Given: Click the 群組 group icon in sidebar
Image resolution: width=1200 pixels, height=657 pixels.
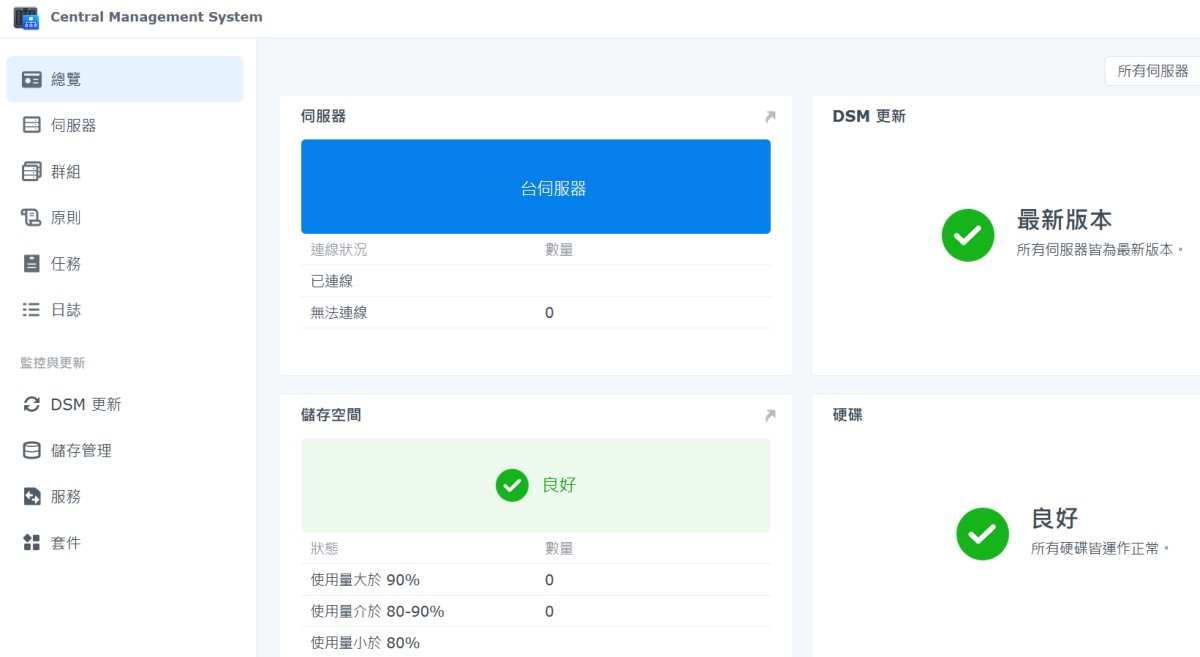Looking at the screenshot, I should pyautogui.click(x=32, y=172).
